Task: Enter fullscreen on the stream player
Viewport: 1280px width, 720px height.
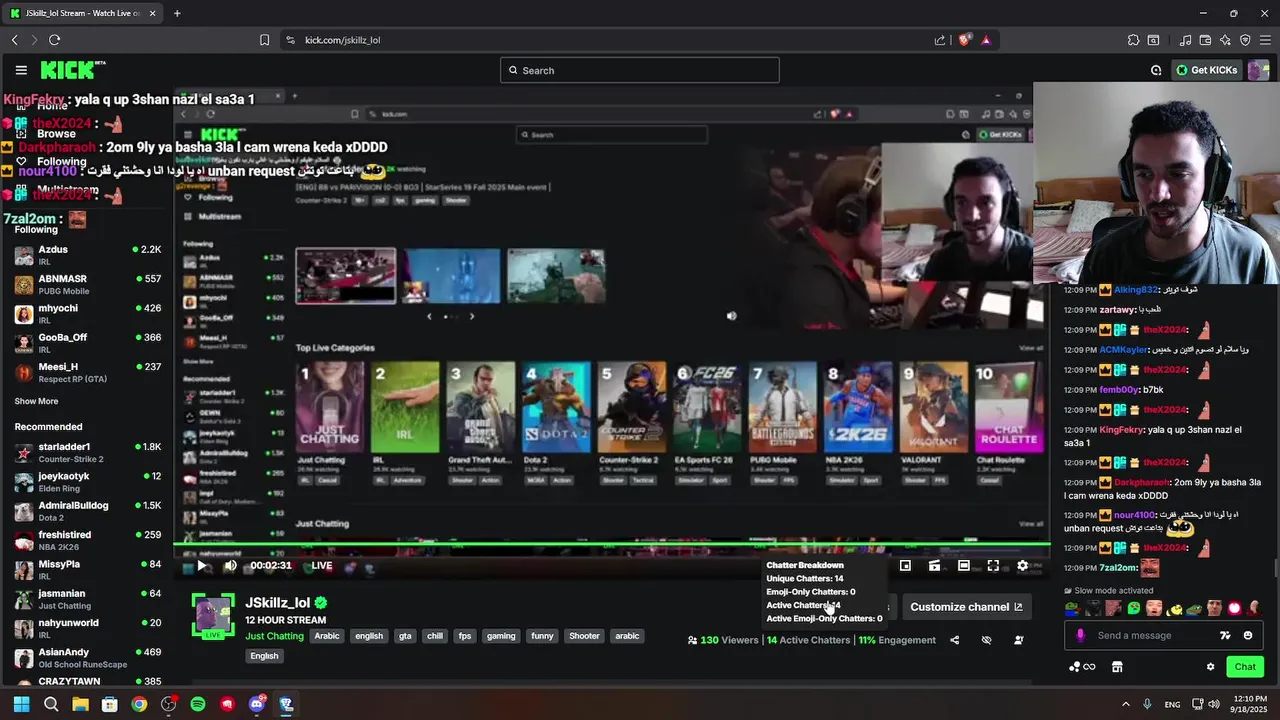Action: click(993, 566)
